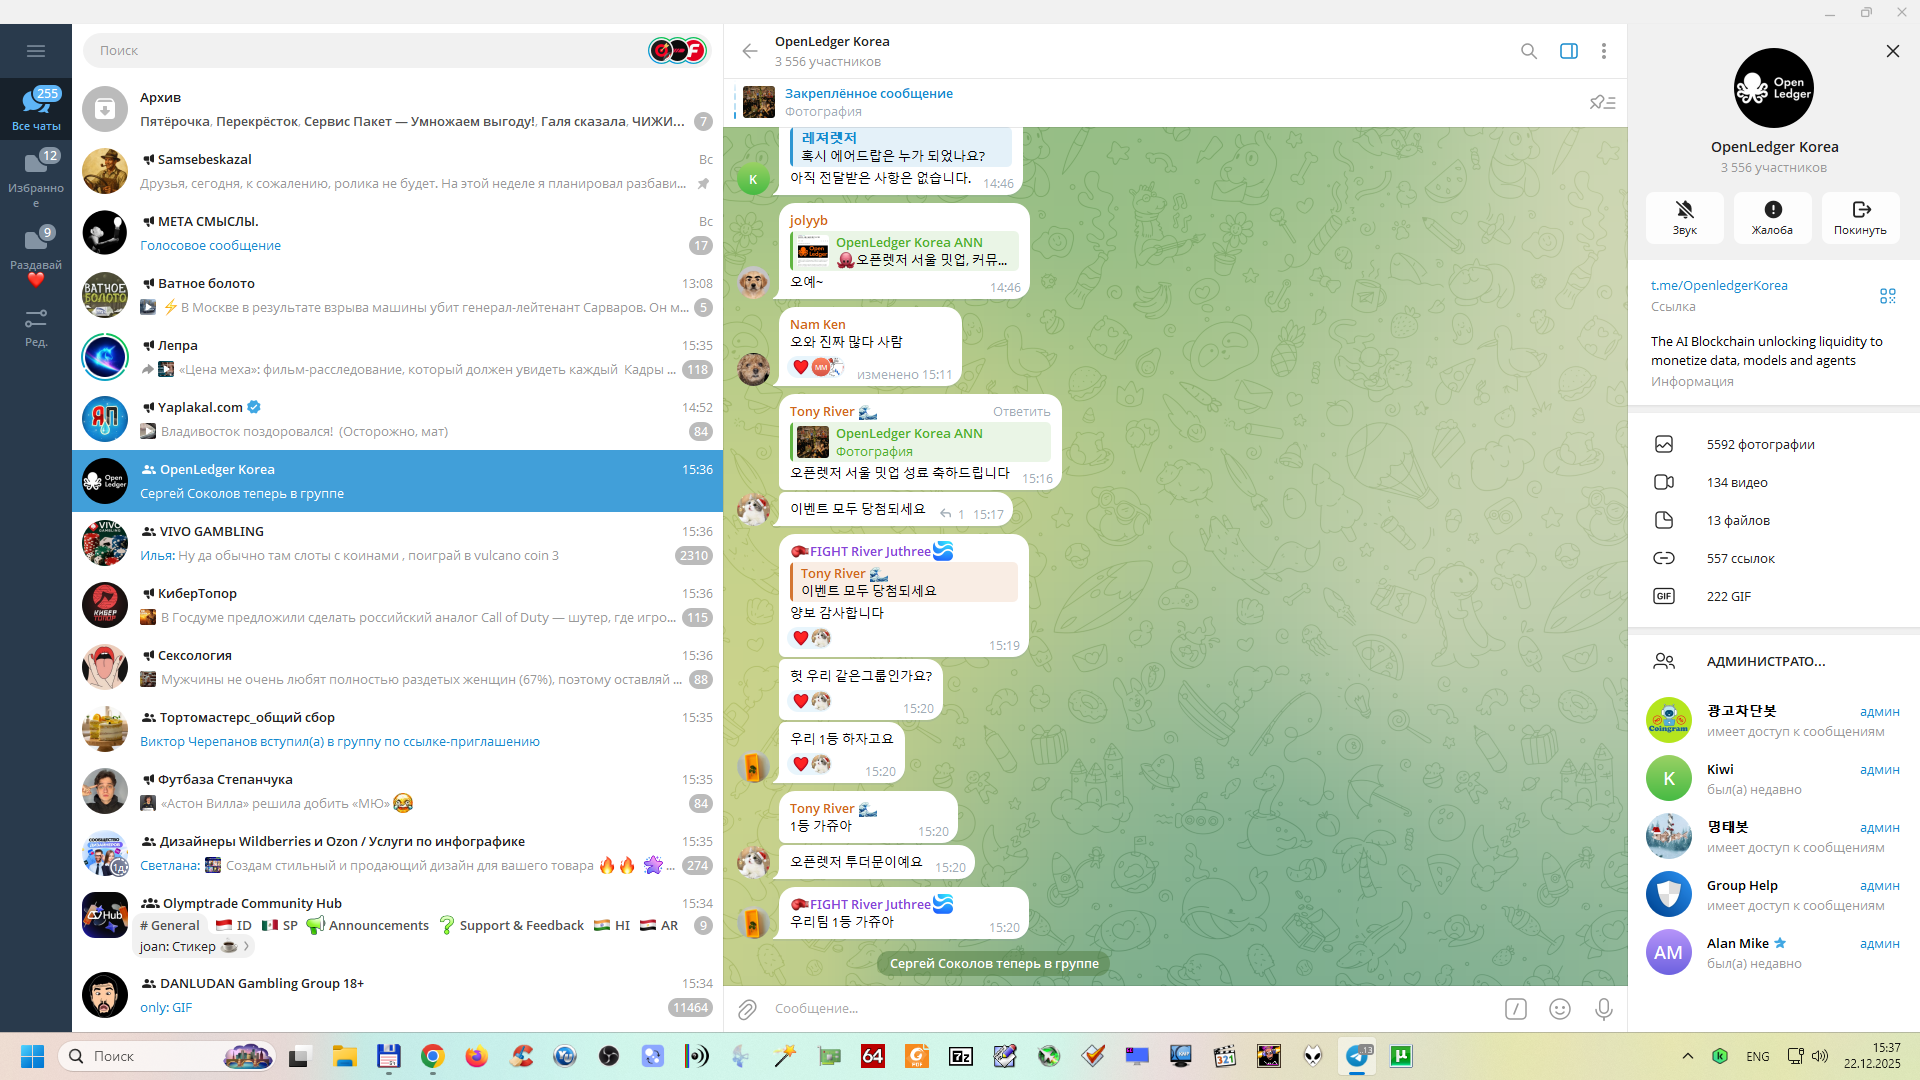
Task: Open the 222 GIF section
Action: tap(1728, 596)
